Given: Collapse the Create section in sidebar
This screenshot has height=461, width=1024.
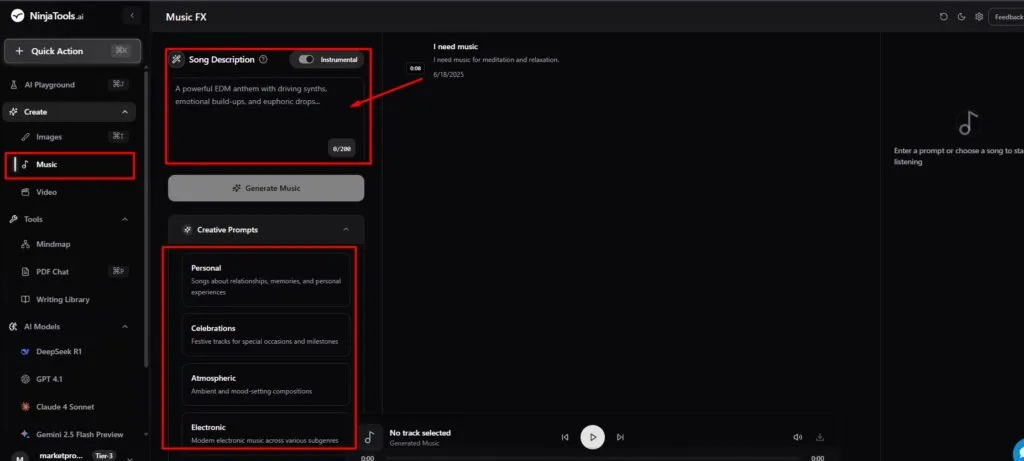Looking at the screenshot, I should [x=124, y=112].
